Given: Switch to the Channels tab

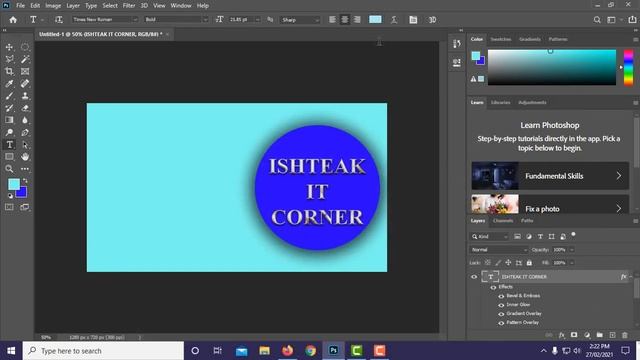Looking at the screenshot, I should pos(503,221).
